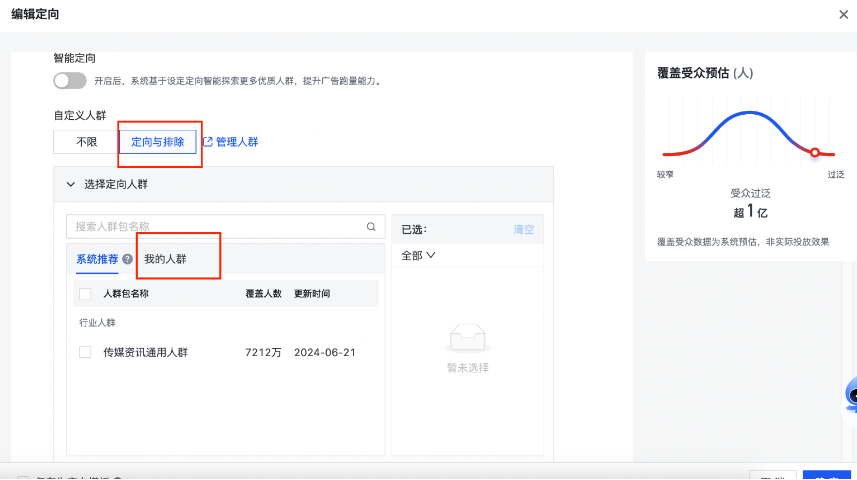
Task: Click the magnifier search icon
Action: coord(371,226)
